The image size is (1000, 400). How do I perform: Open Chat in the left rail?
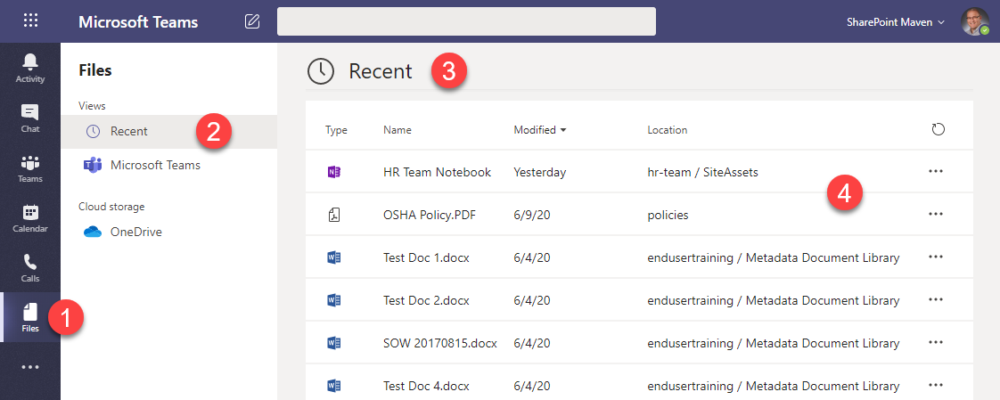coord(30,117)
